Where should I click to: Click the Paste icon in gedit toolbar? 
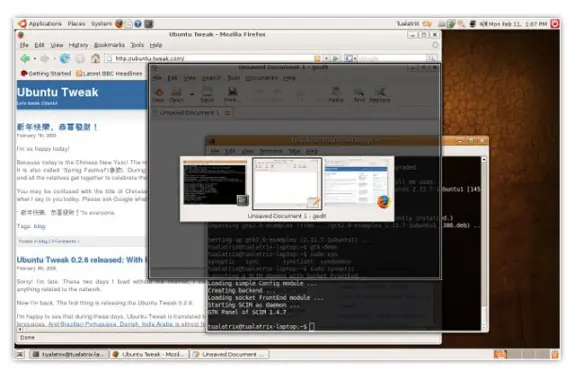[x=336, y=94]
